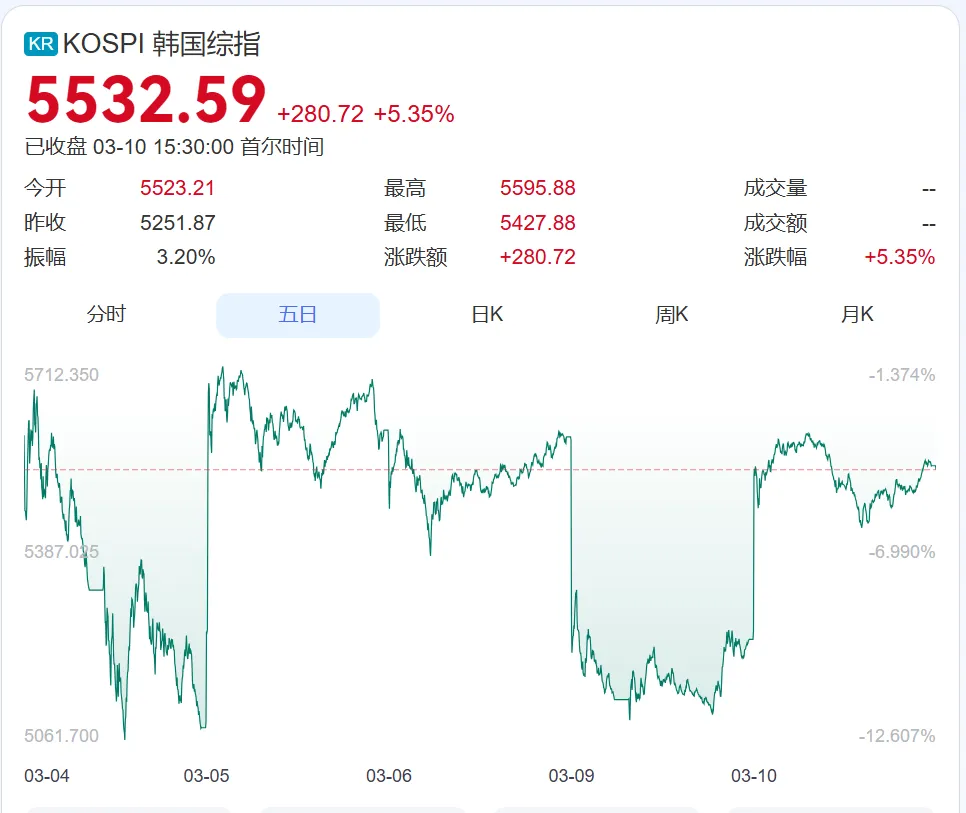Viewport: 966px width, 813px height.
Task: Click the 03-09 date marker on chart axis
Action: pyautogui.click(x=571, y=776)
